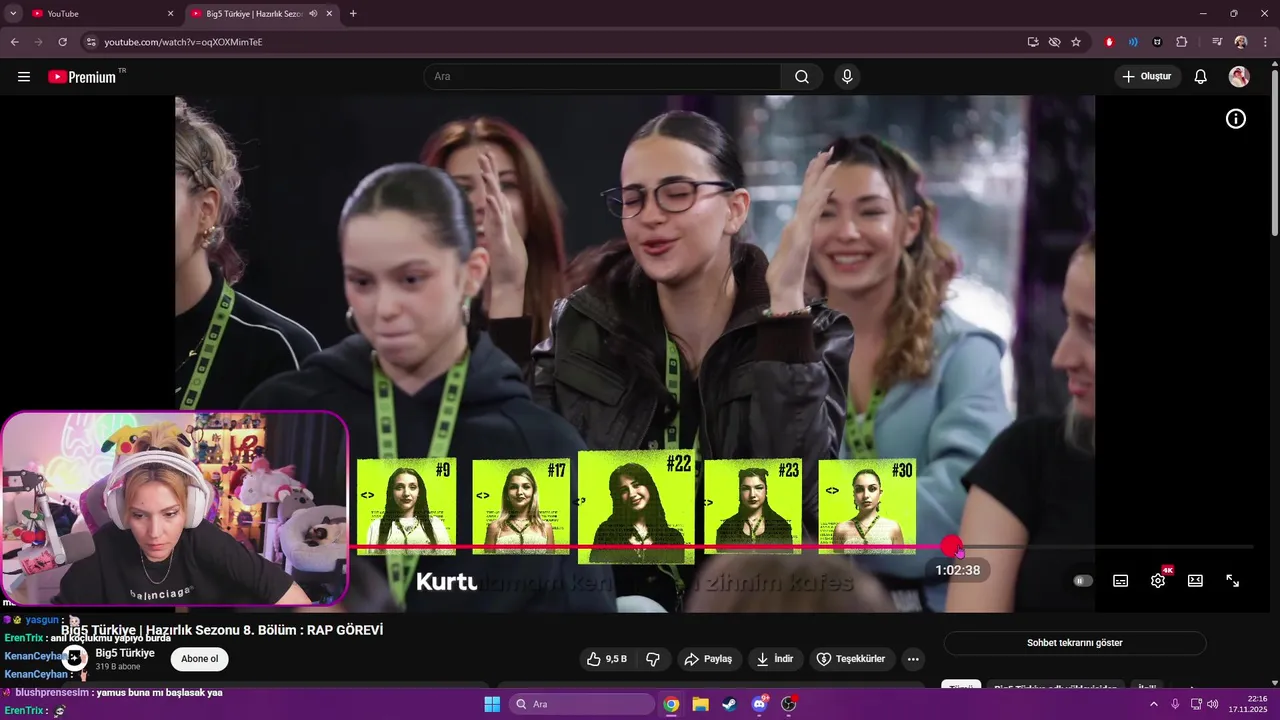Download the video with İndir button
Viewport: 1280px width, 720px height.
click(x=775, y=659)
